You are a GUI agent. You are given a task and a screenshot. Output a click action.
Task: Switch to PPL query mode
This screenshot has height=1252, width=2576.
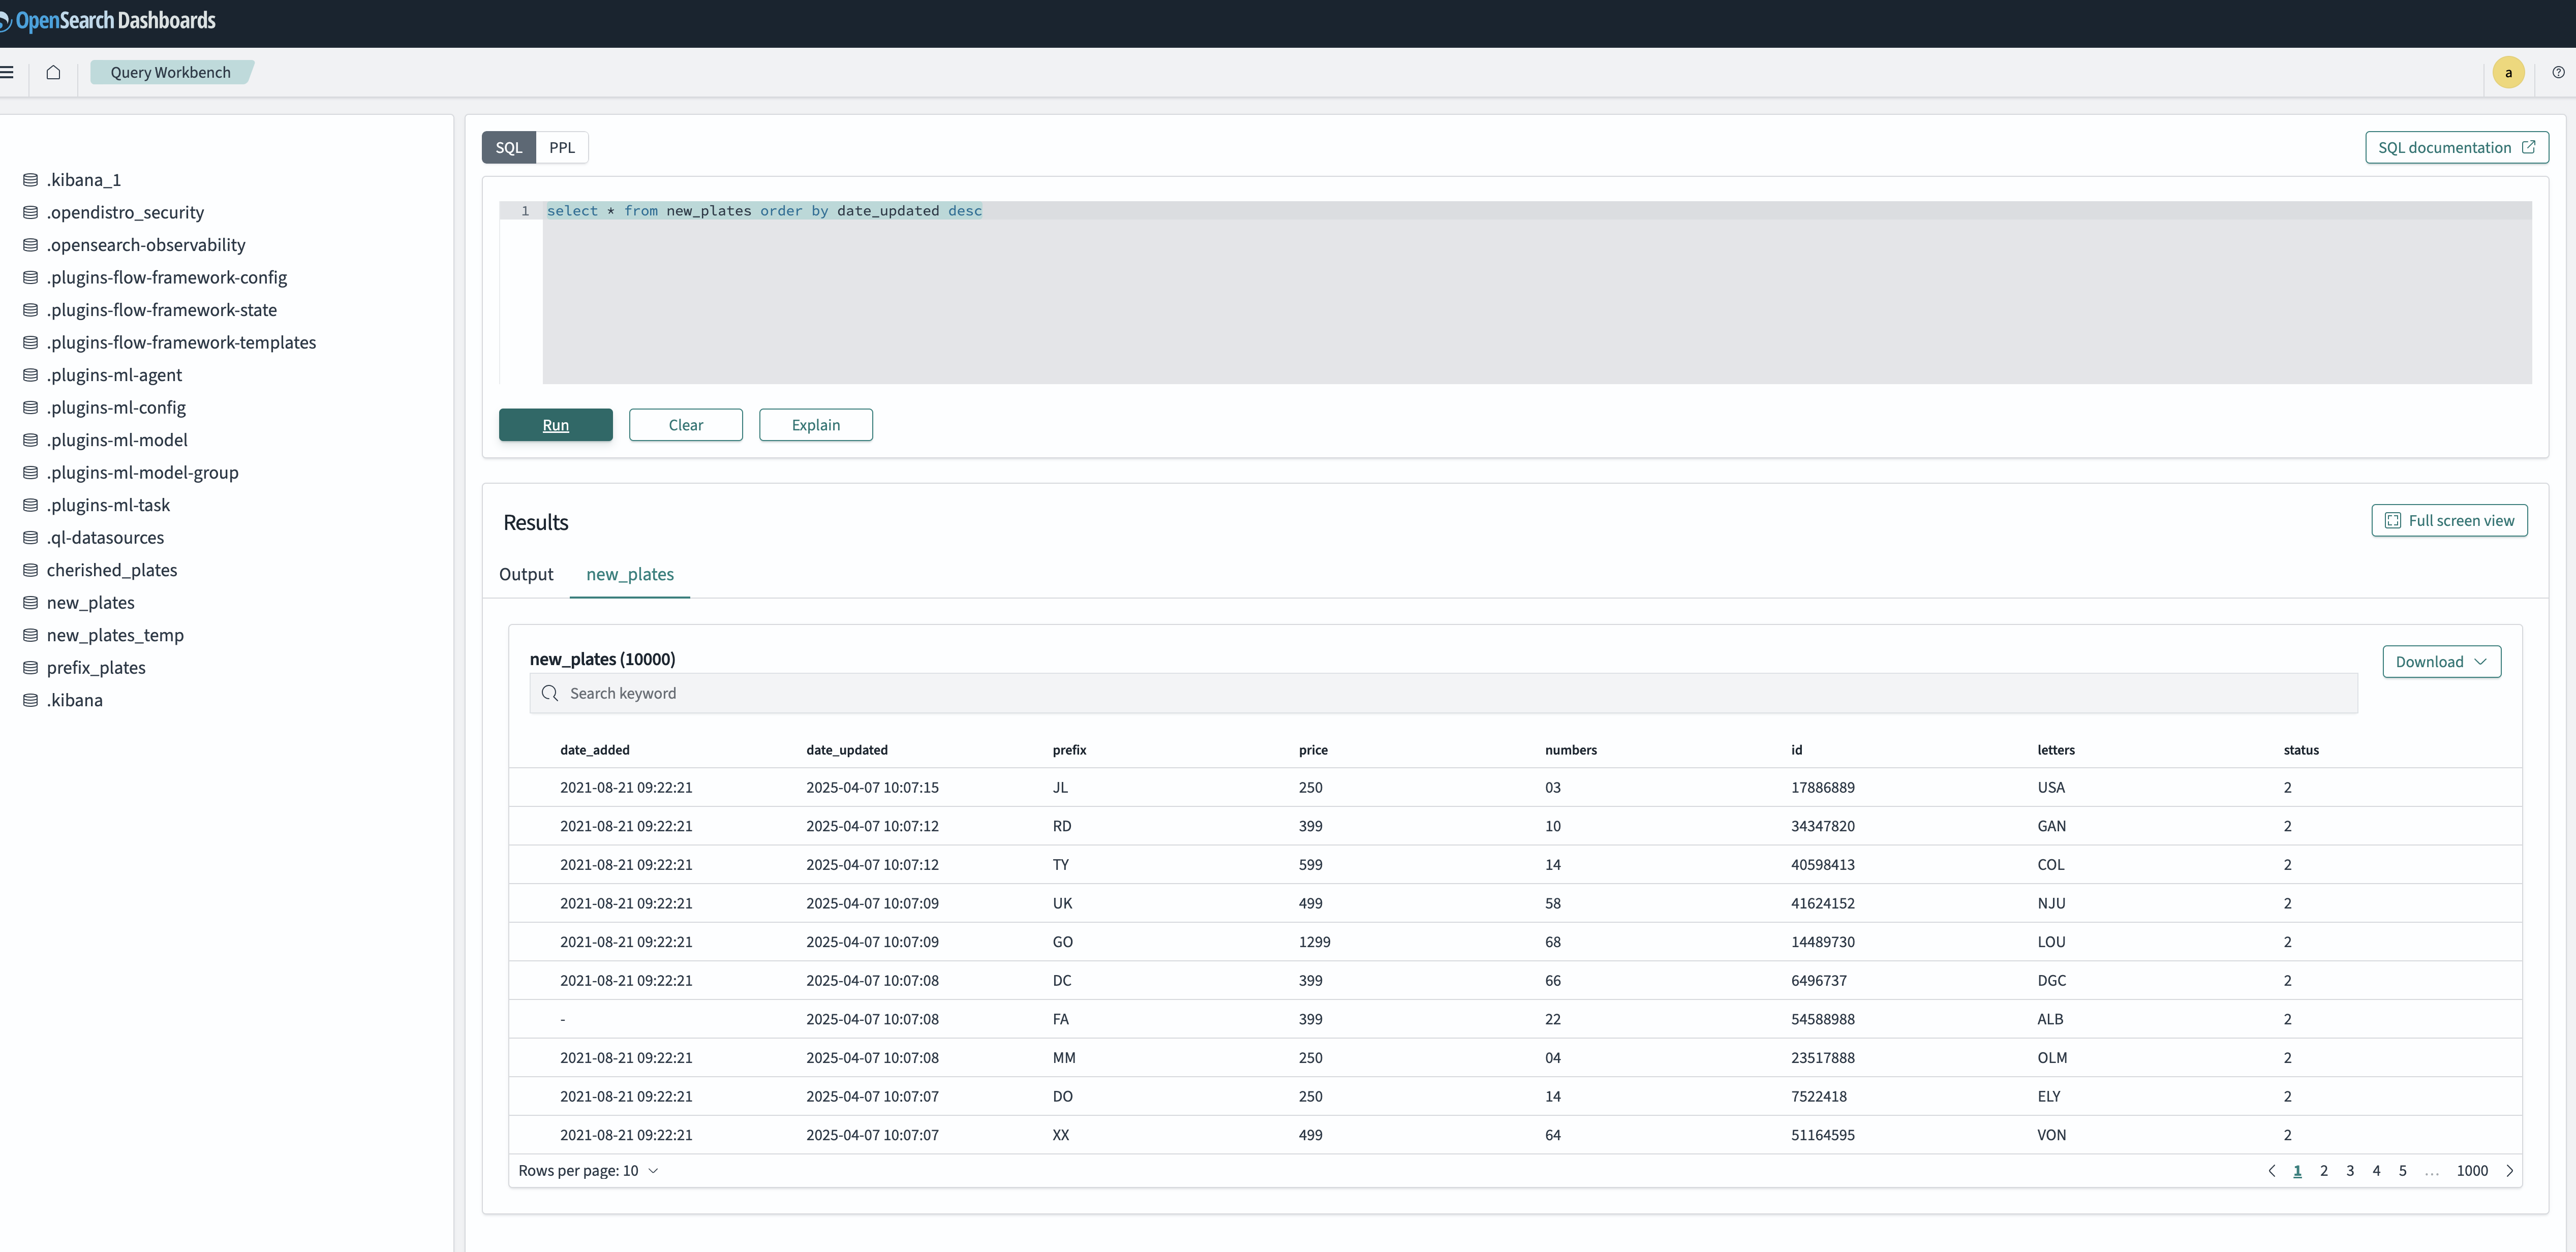(x=562, y=147)
